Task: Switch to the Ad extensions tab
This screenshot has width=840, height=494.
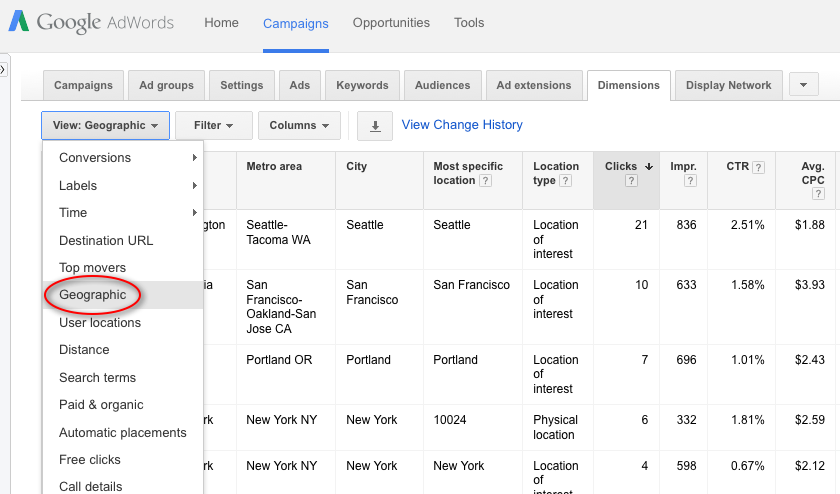Action: 534,85
